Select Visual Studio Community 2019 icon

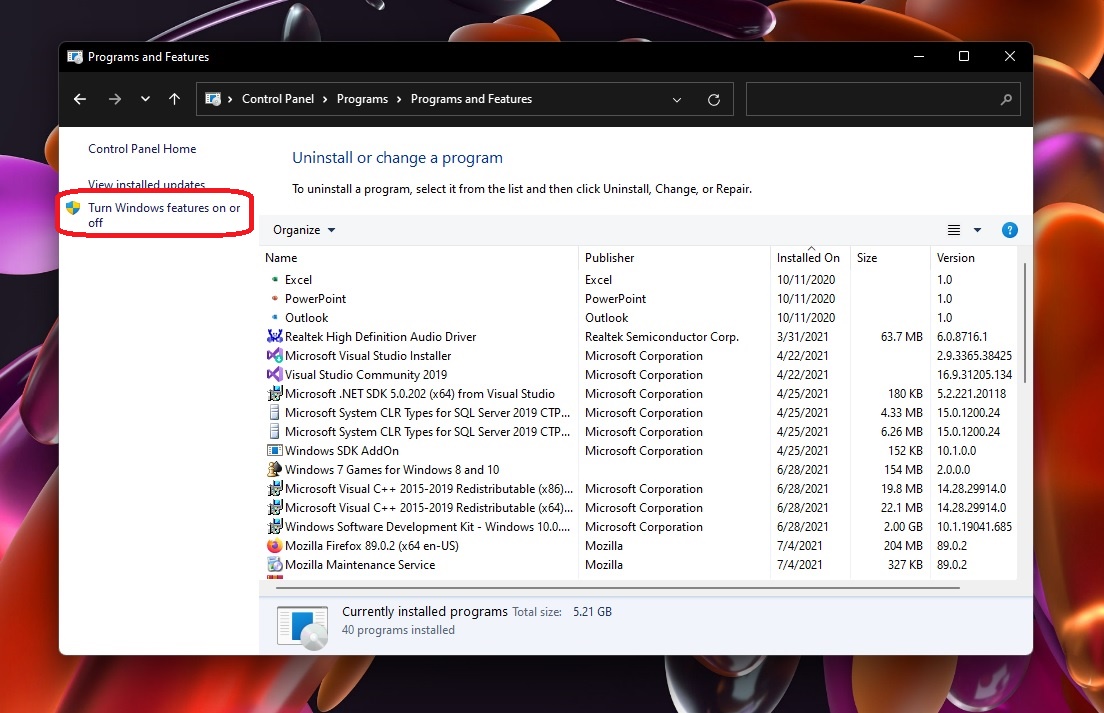coord(275,374)
